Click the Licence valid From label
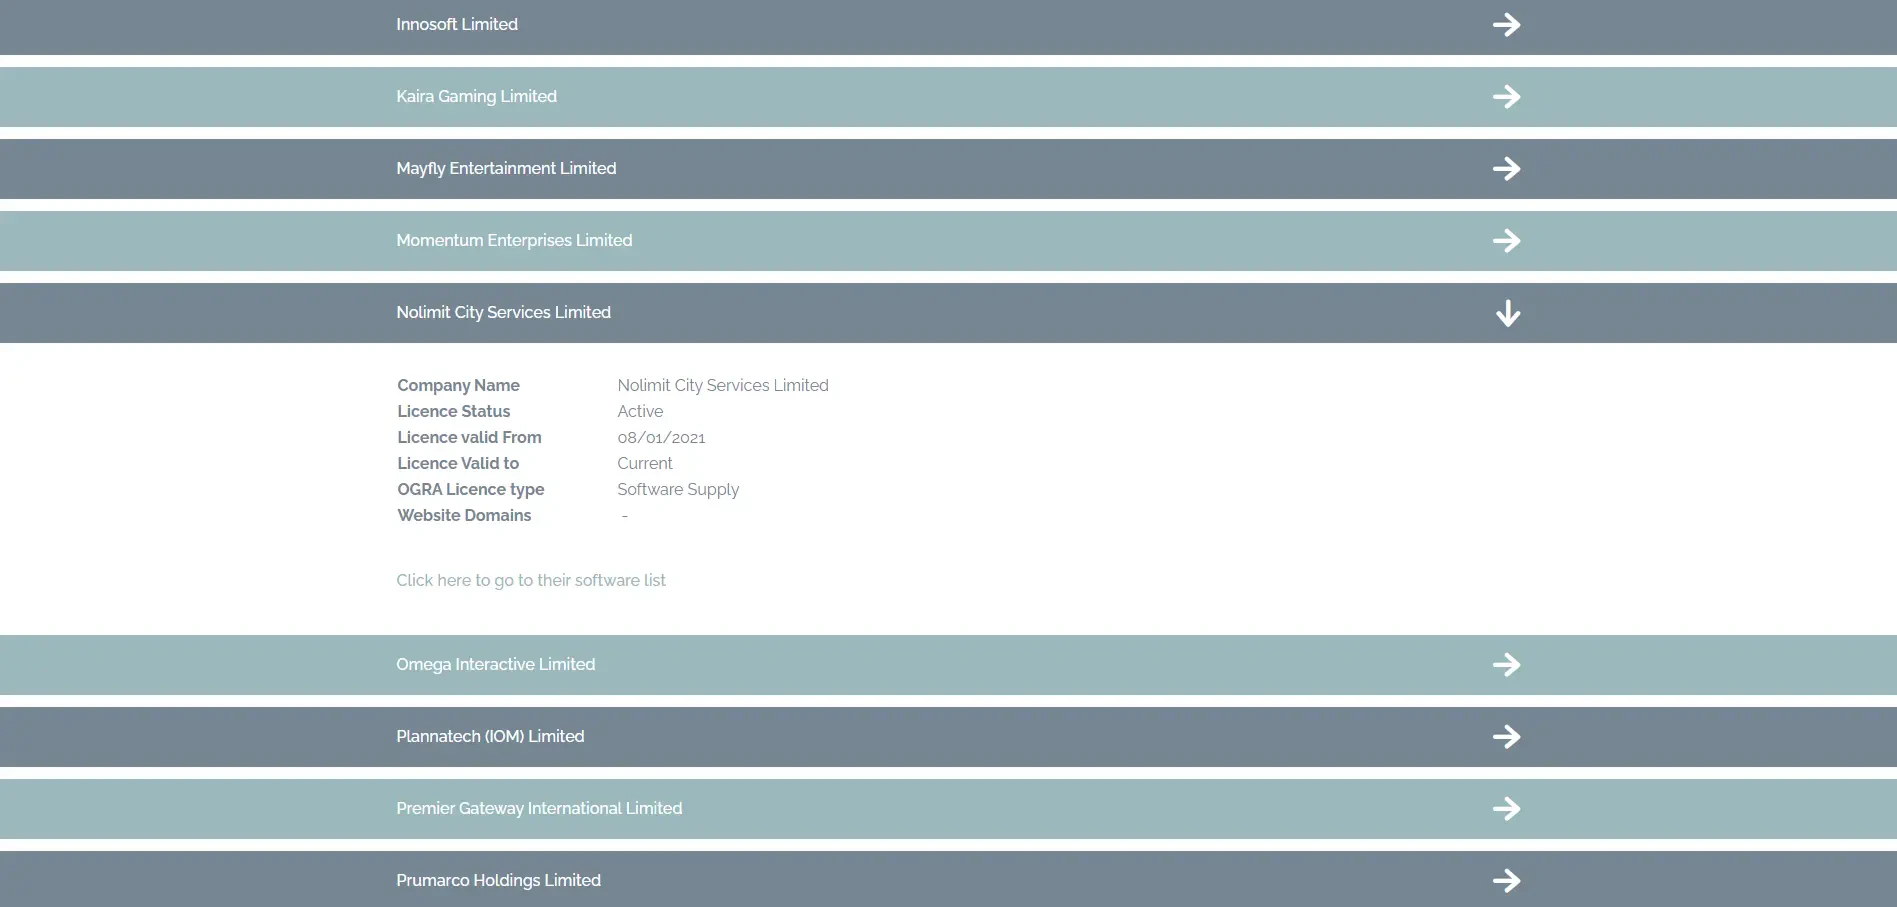 point(469,438)
